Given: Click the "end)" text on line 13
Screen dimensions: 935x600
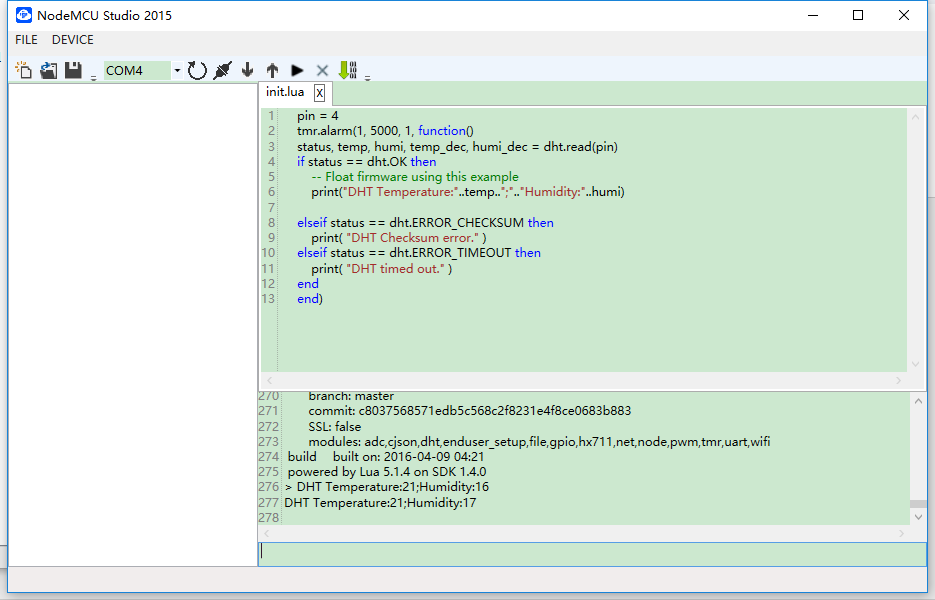Looking at the screenshot, I should tap(310, 299).
